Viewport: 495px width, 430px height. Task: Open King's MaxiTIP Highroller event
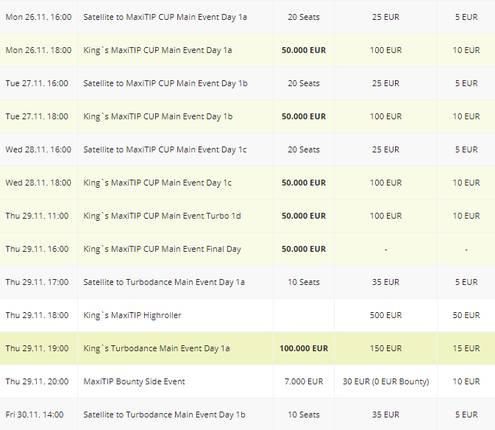coord(132,315)
